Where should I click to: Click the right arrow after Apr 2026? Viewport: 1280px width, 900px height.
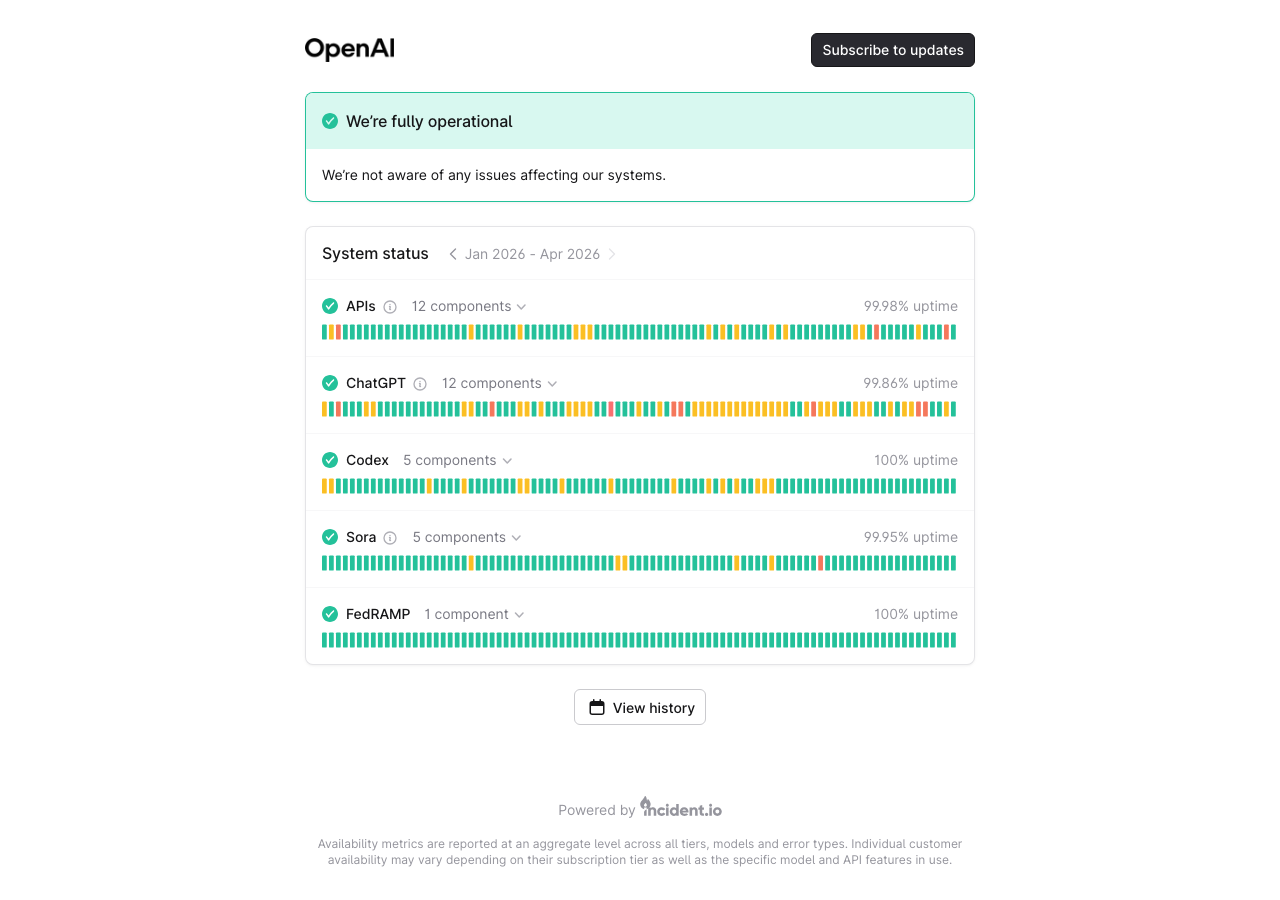[x=613, y=254]
